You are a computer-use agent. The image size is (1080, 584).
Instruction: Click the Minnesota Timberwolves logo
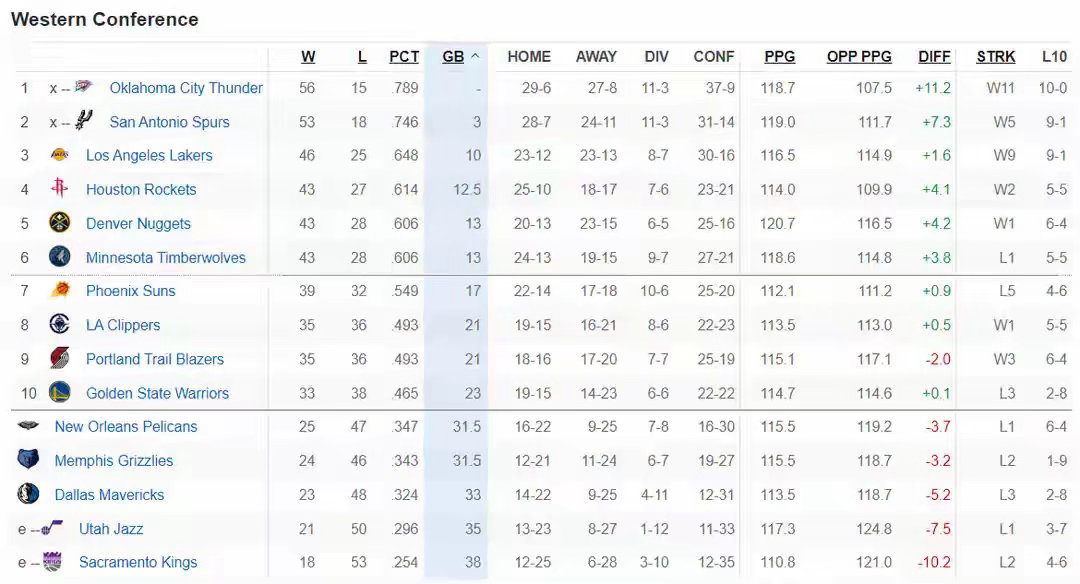60,257
